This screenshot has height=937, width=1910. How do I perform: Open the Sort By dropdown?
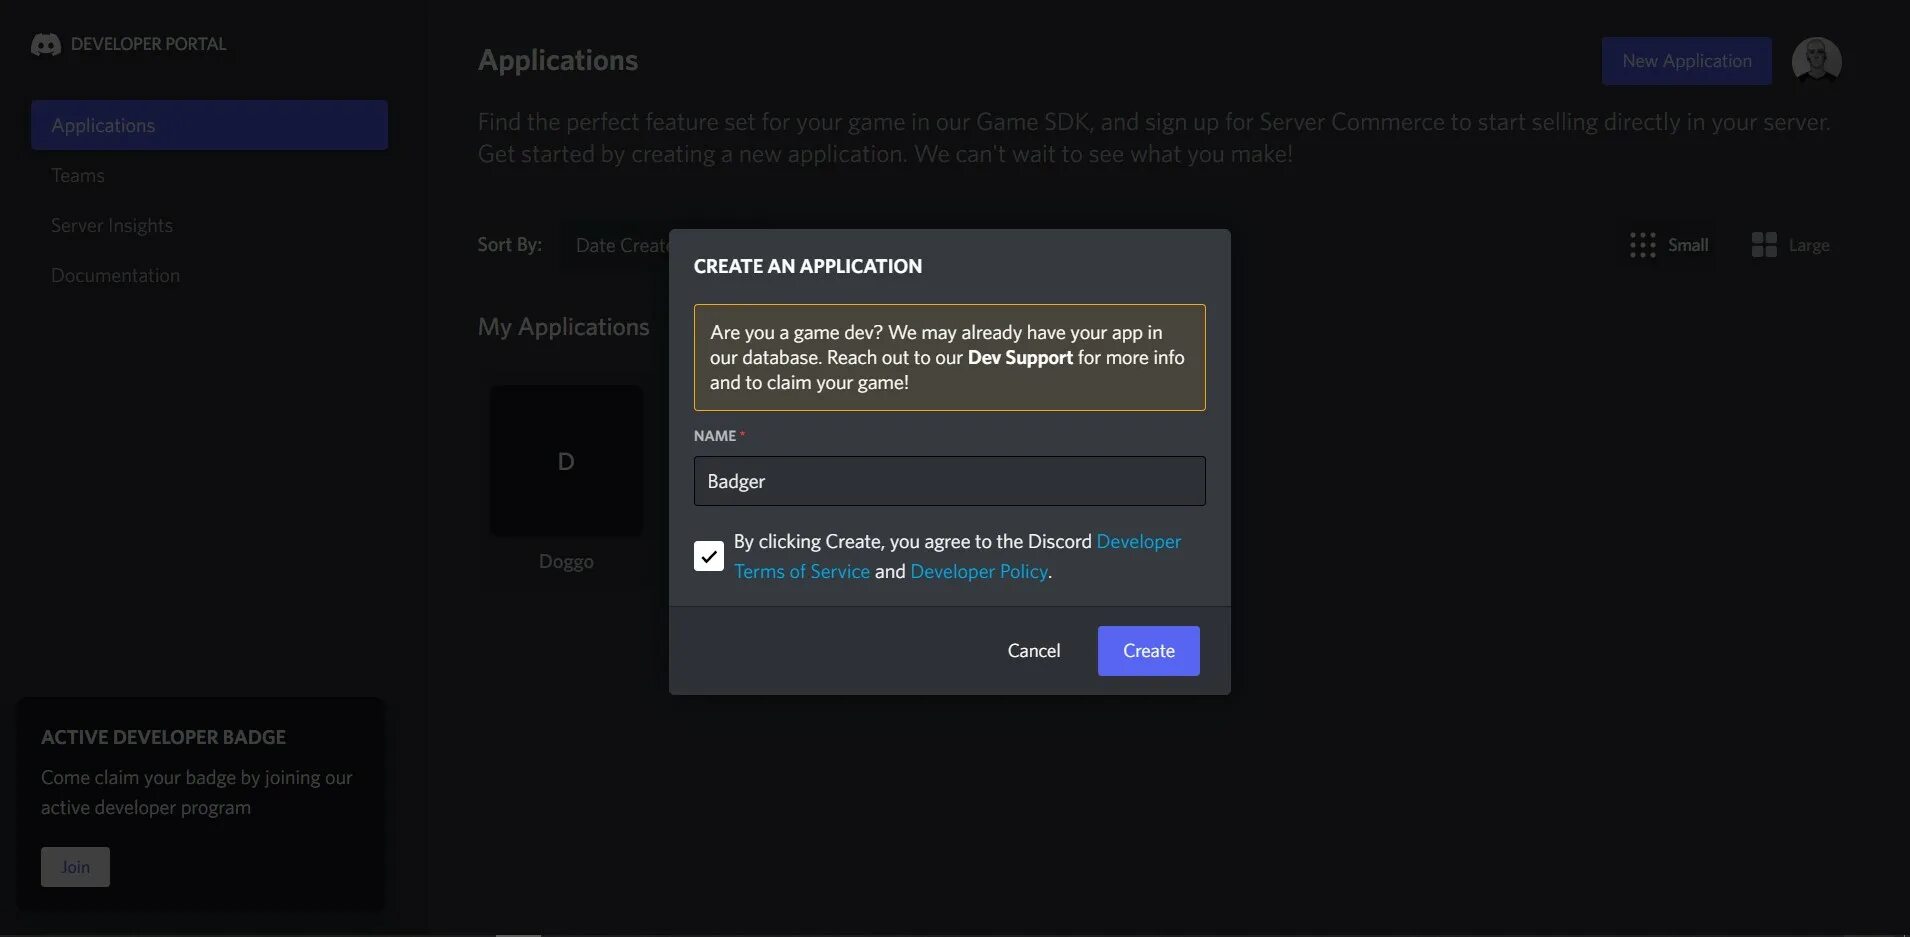coord(620,245)
